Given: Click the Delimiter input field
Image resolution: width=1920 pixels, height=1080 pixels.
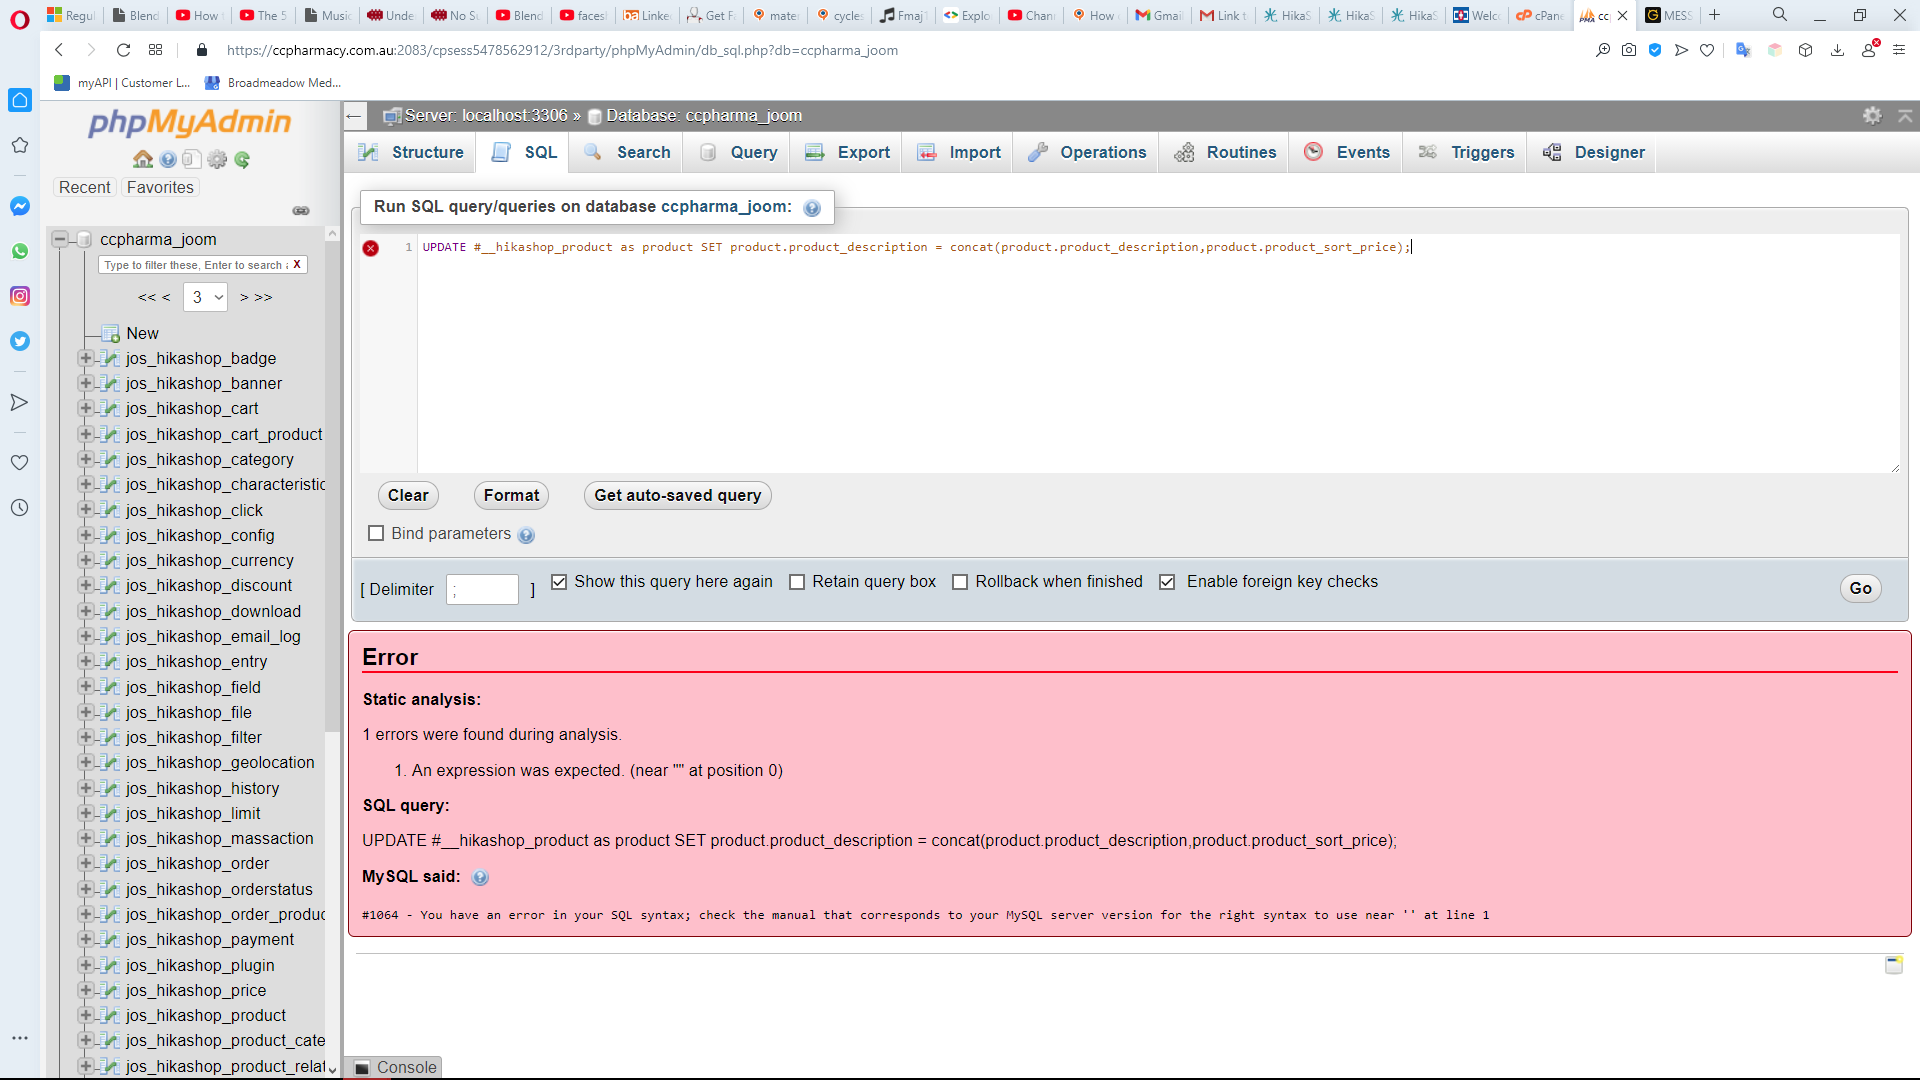Looking at the screenshot, I should (482, 590).
